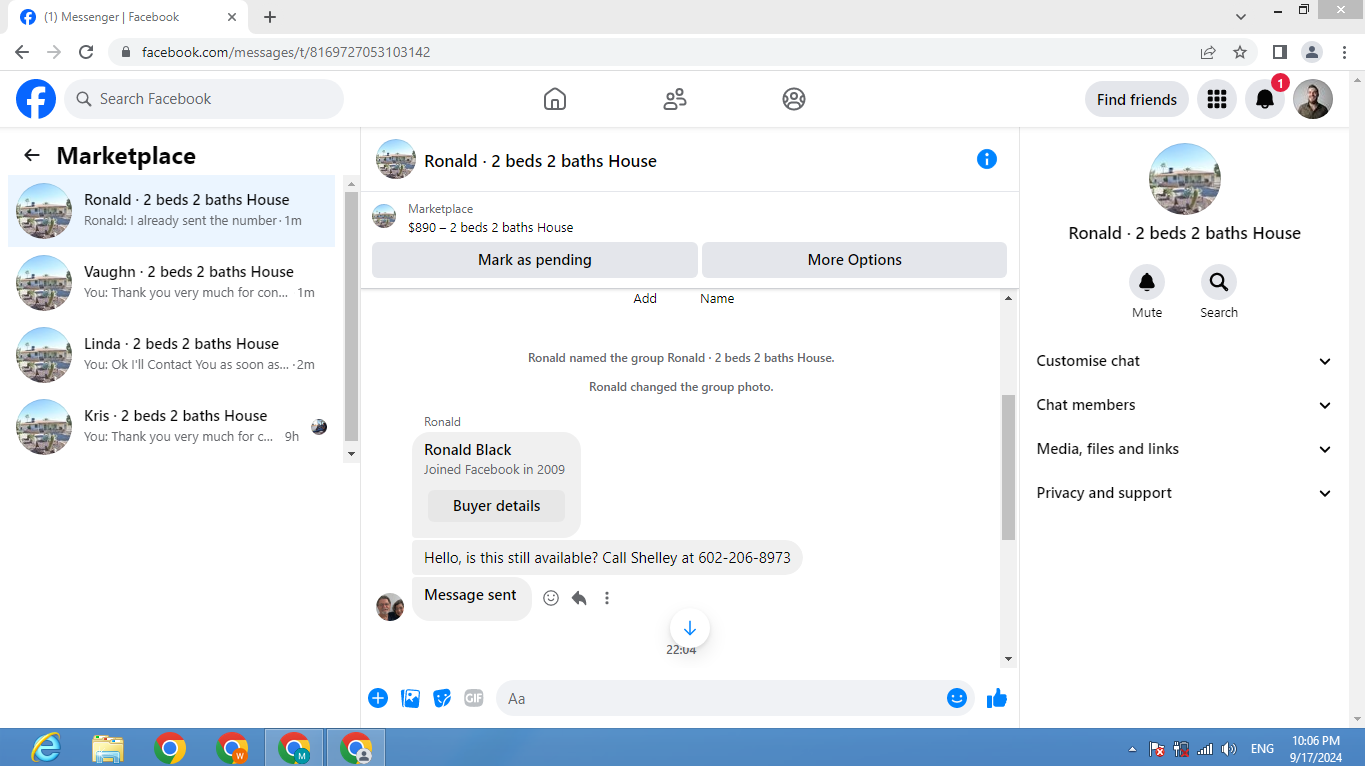Screen dimensions: 1365x766
Task: Share this page from address bar
Action: point(1208,52)
